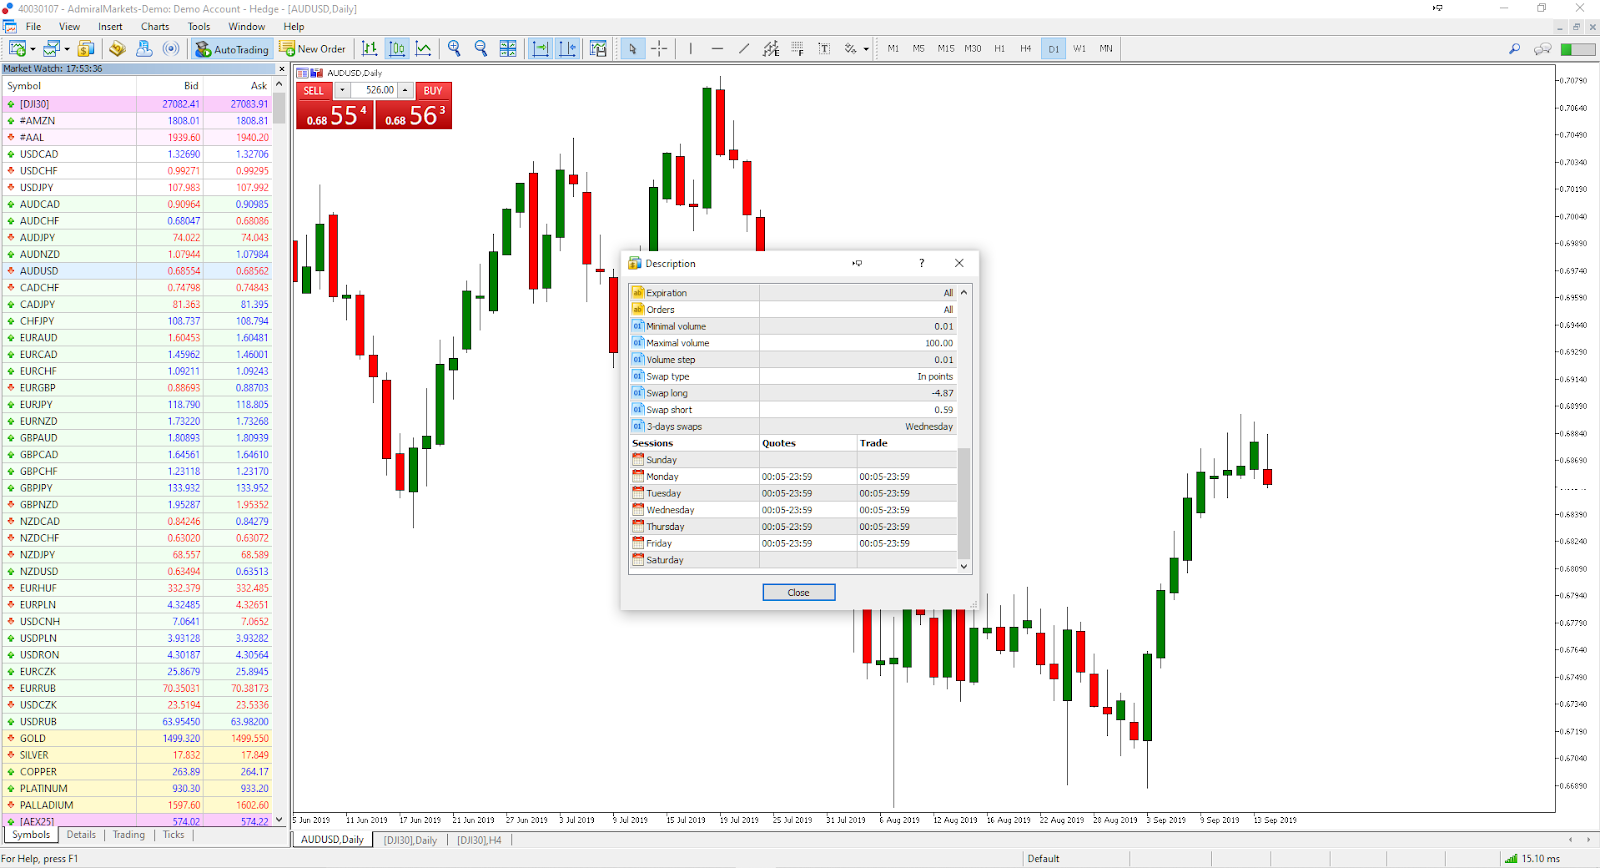Viewport: 1600px width, 868px height.
Task: Open the Navigator panel icon
Action: [144, 48]
